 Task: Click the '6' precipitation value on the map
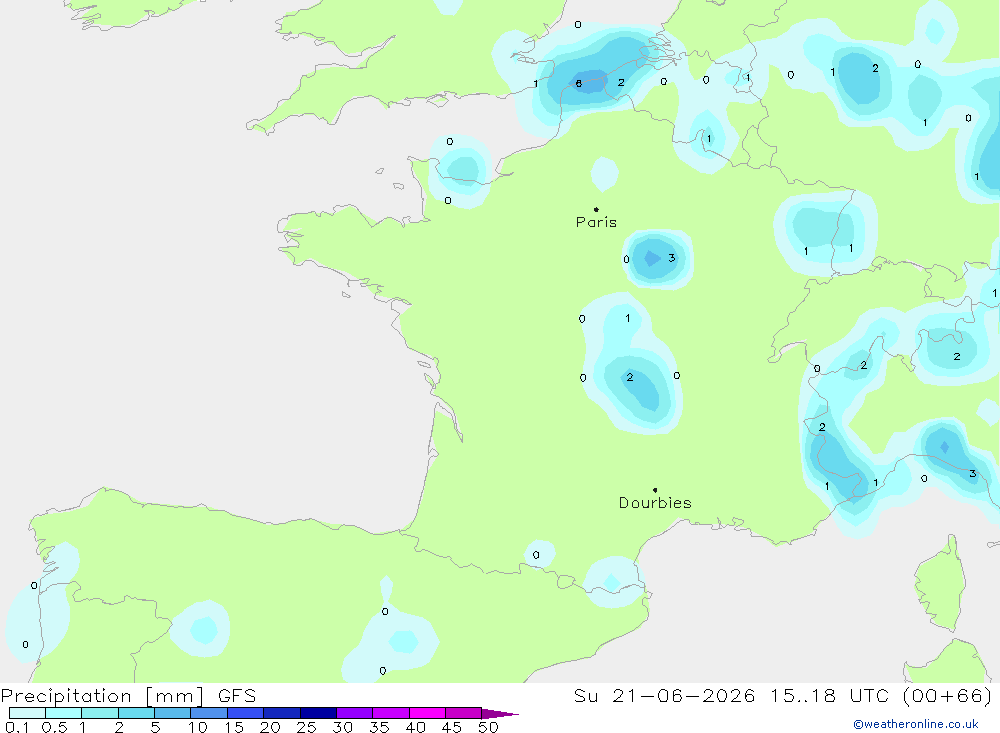click(x=578, y=84)
